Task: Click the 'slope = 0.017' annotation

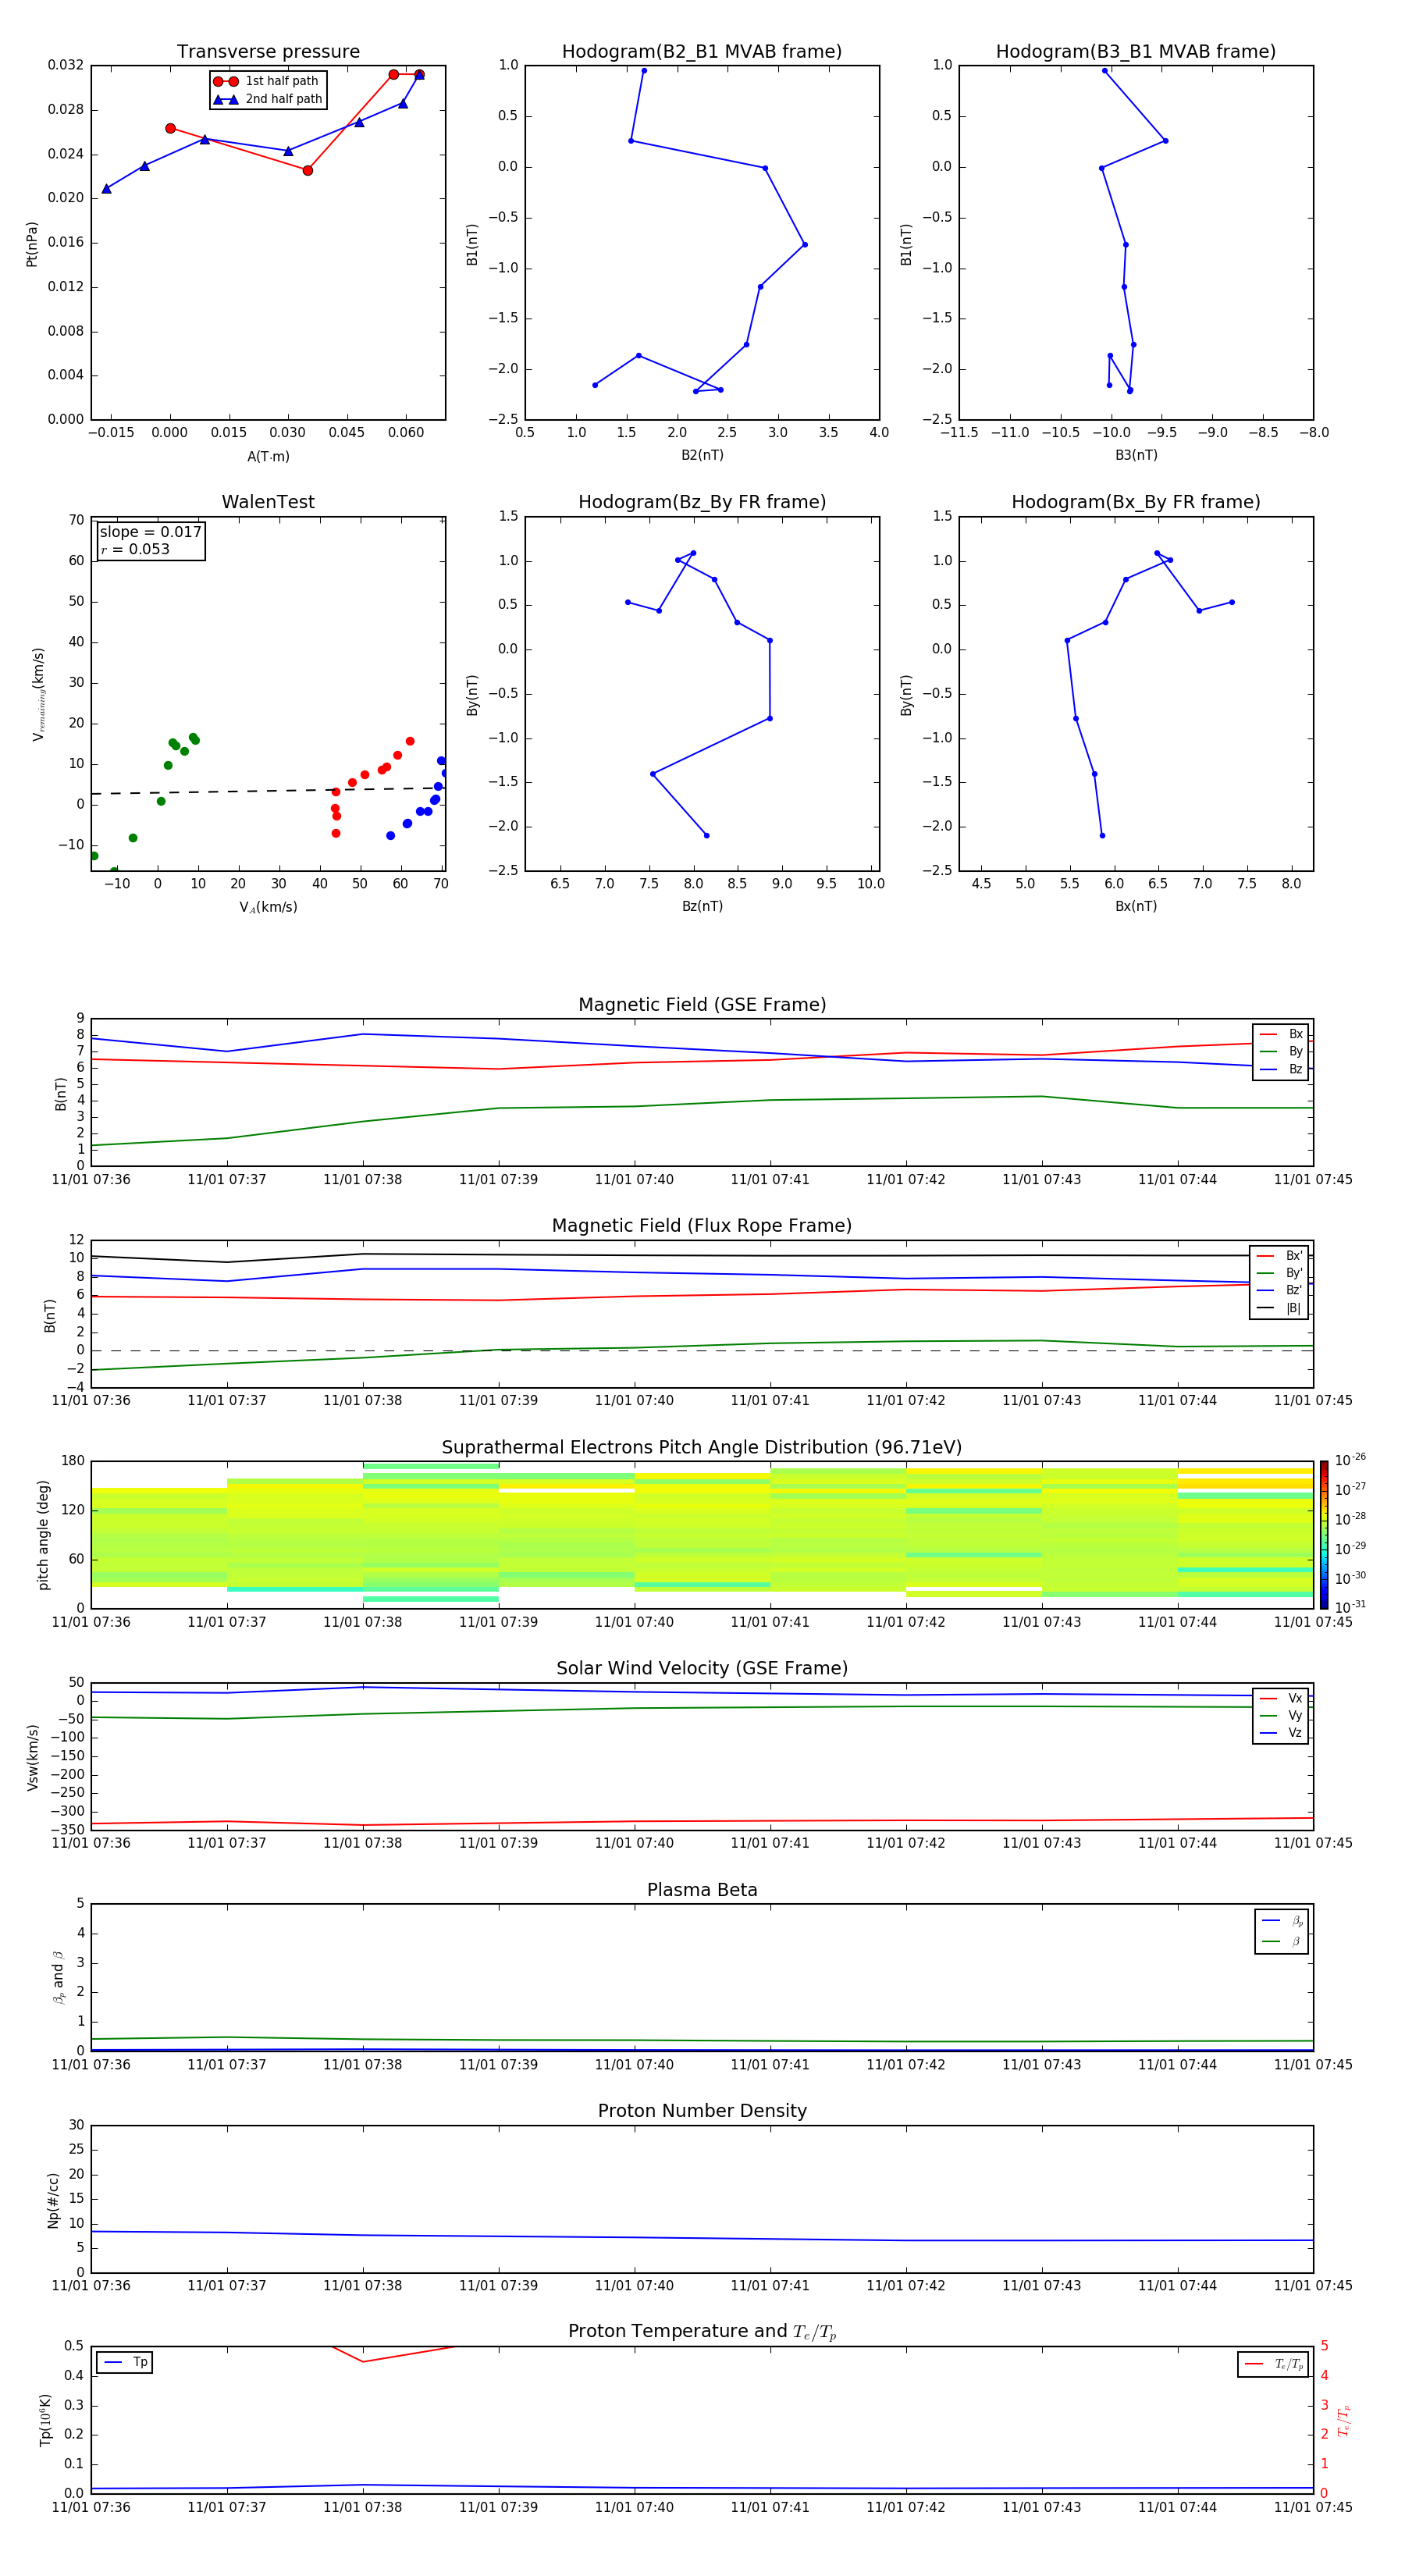Action: [x=151, y=532]
